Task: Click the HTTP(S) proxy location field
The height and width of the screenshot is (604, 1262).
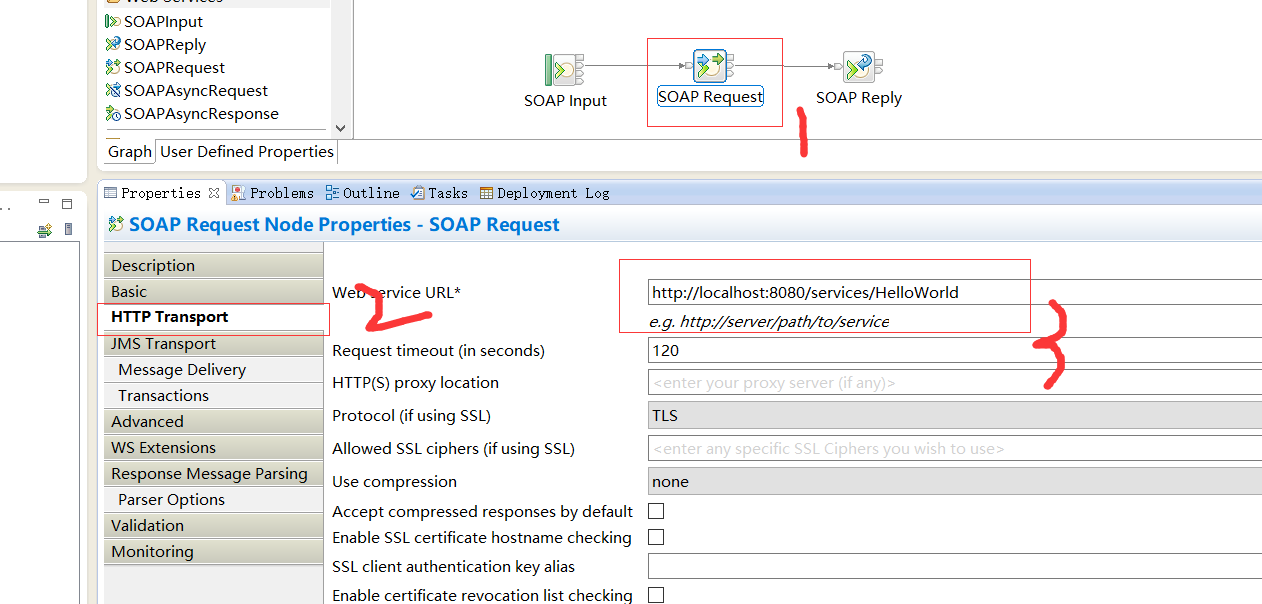Action: (x=955, y=382)
